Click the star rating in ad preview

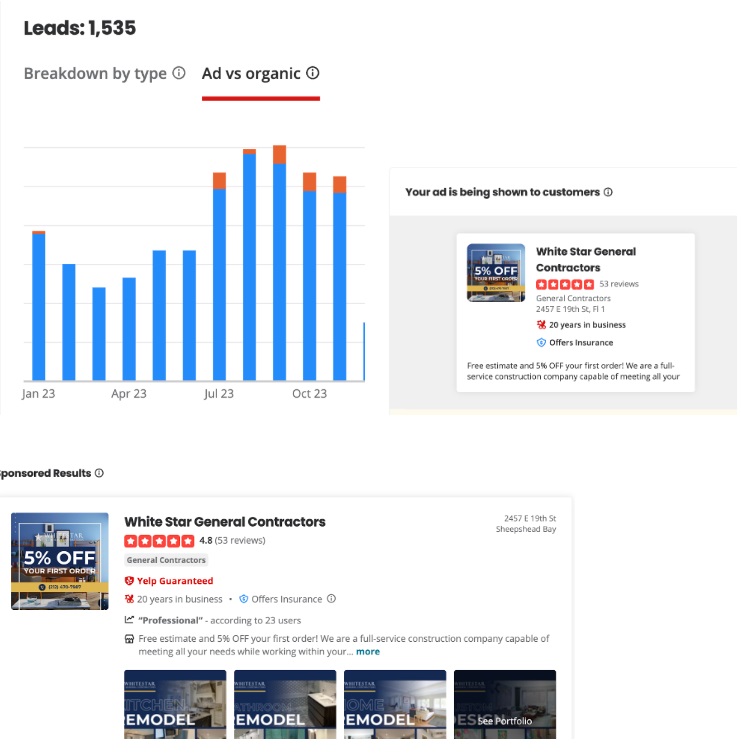565,284
